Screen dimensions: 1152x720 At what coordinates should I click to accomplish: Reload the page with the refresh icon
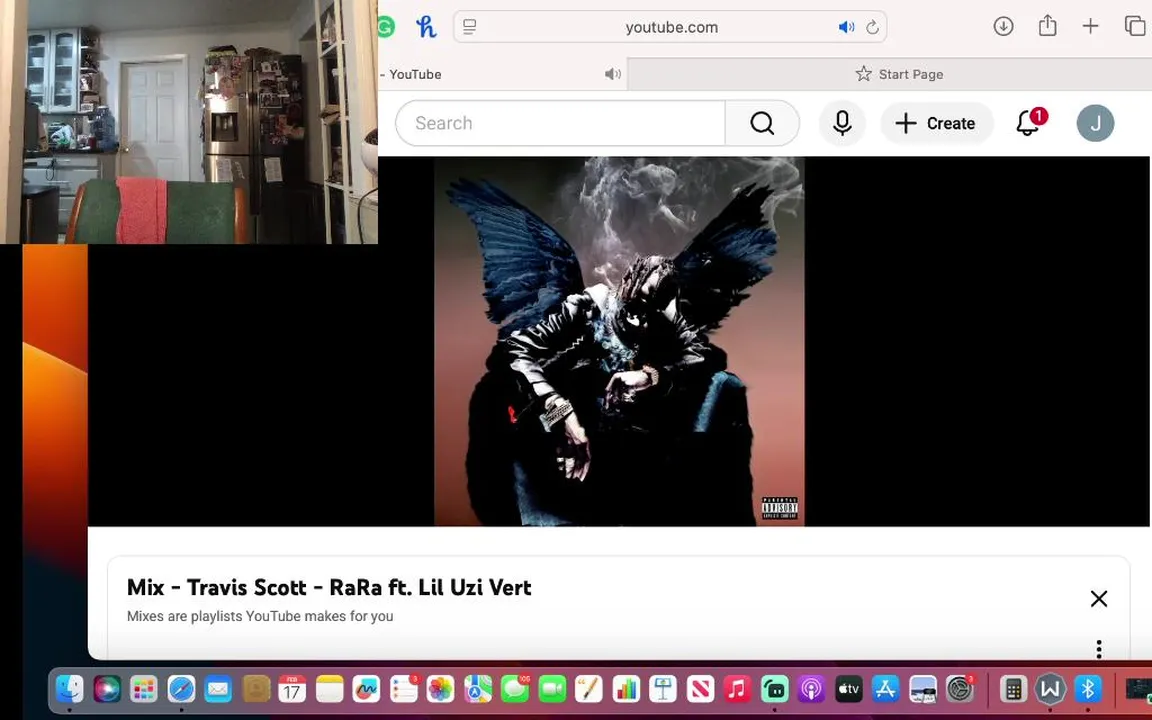click(x=872, y=27)
